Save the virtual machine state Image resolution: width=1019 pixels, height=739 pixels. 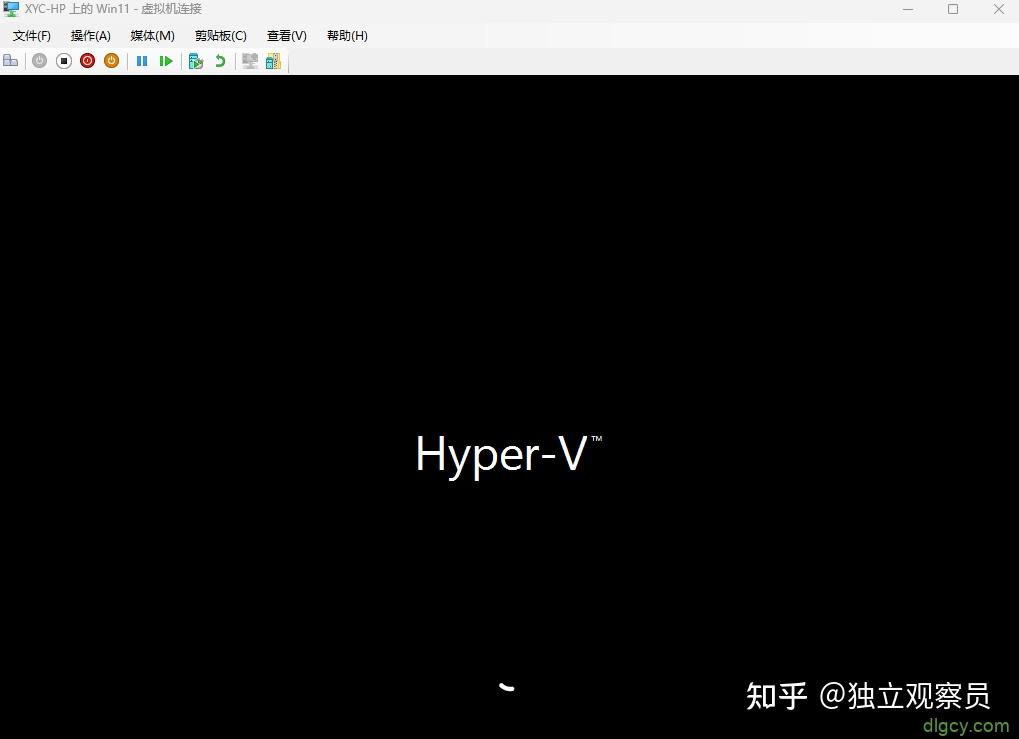pos(111,60)
